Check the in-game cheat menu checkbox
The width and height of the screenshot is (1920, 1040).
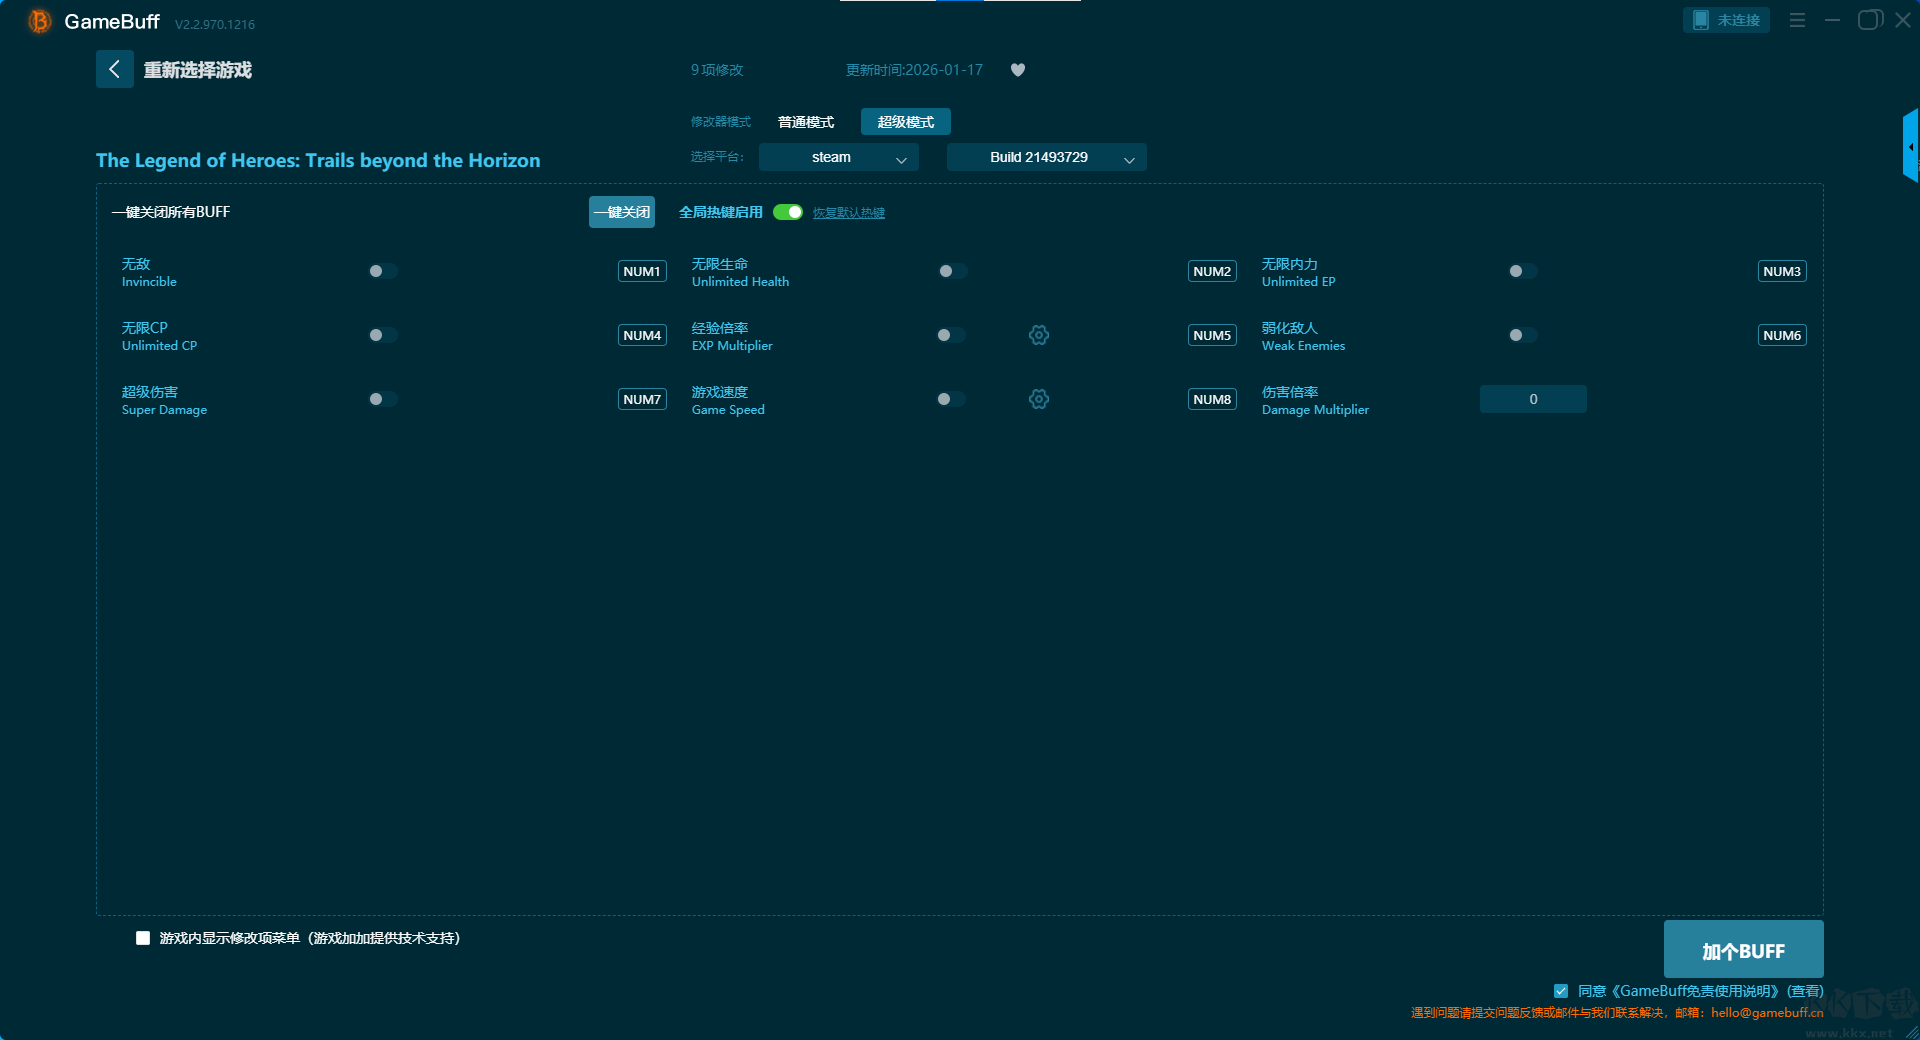(143, 938)
